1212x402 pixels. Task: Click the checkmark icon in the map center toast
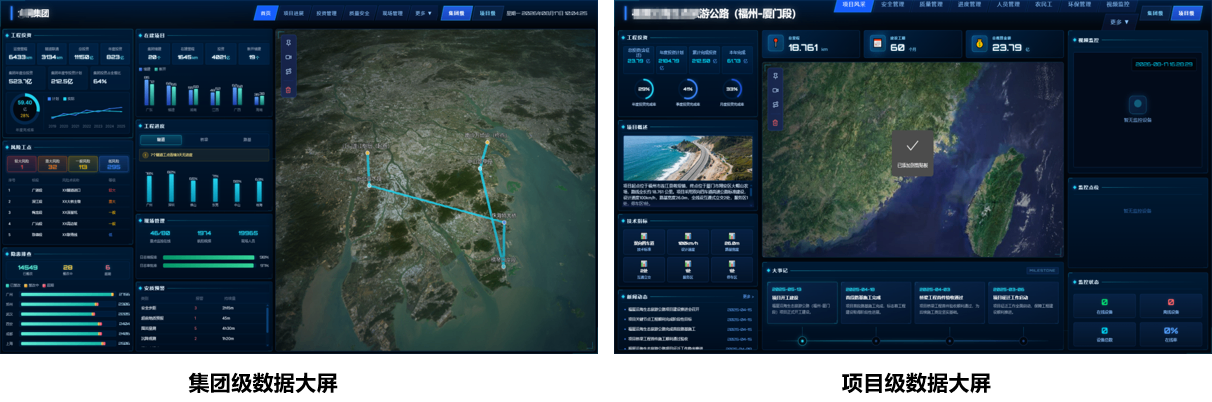[x=912, y=145]
